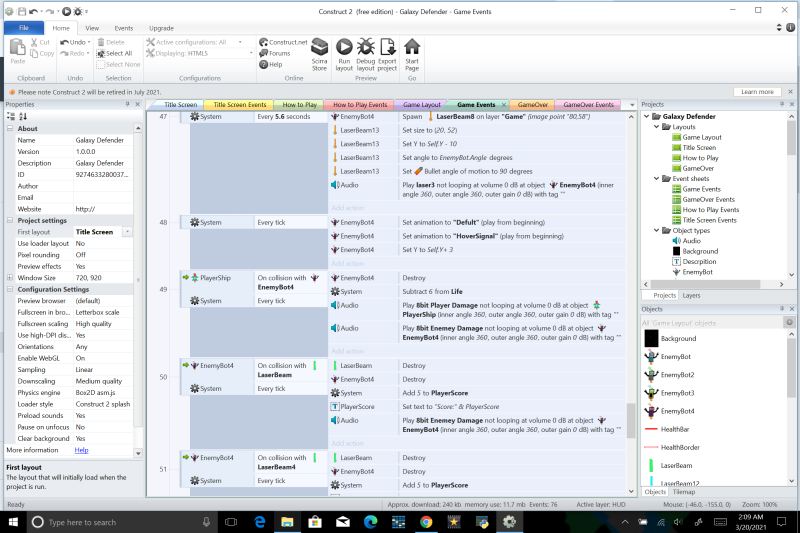Close the Game Events tab
This screenshot has height=533, width=800.
504,105
